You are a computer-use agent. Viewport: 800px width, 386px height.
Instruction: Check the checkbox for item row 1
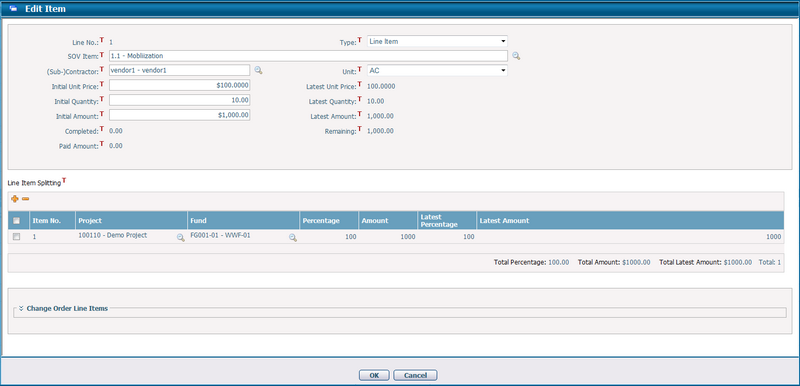[x=16, y=237]
